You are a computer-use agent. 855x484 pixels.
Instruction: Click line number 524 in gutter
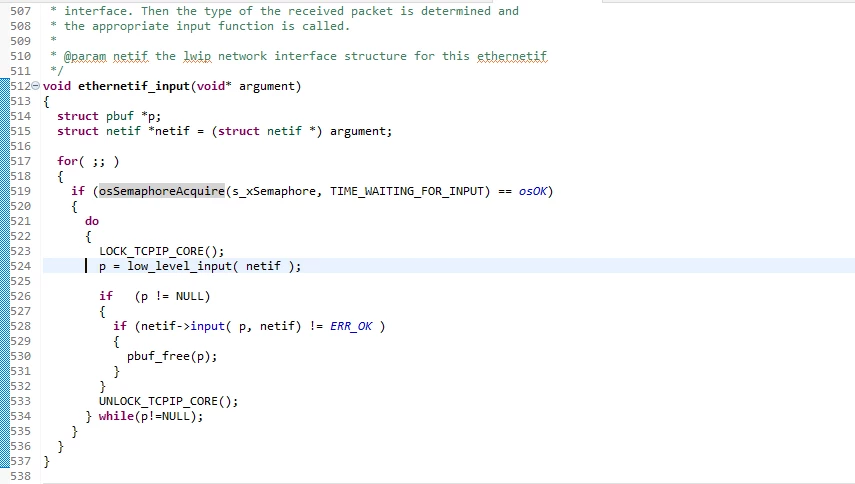click(x=21, y=266)
